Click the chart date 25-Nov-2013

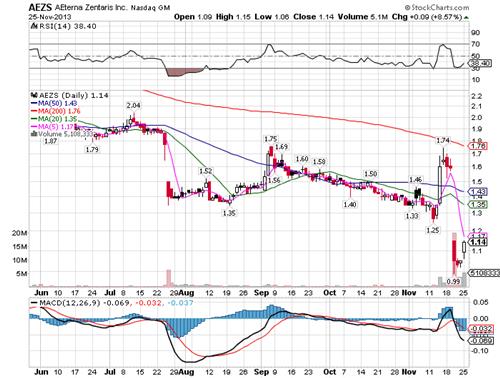click(x=50, y=16)
